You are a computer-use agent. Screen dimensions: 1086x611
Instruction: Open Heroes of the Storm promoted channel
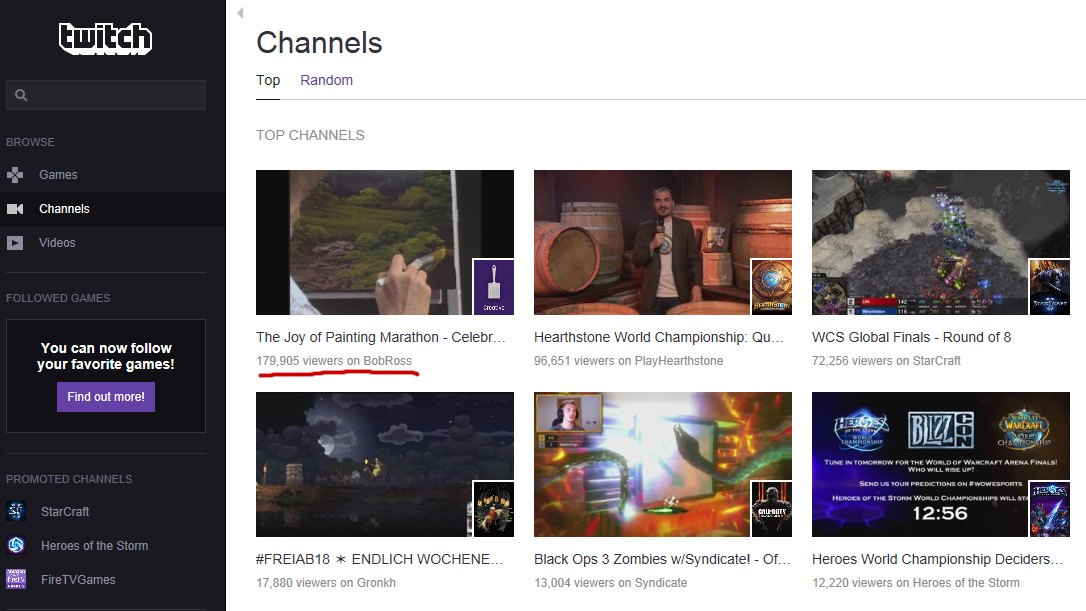point(94,545)
